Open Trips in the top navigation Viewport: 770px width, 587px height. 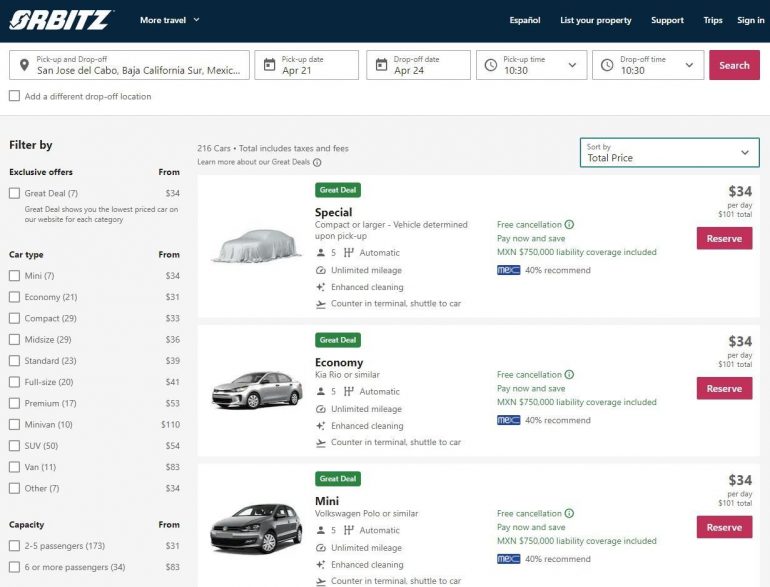(x=712, y=20)
